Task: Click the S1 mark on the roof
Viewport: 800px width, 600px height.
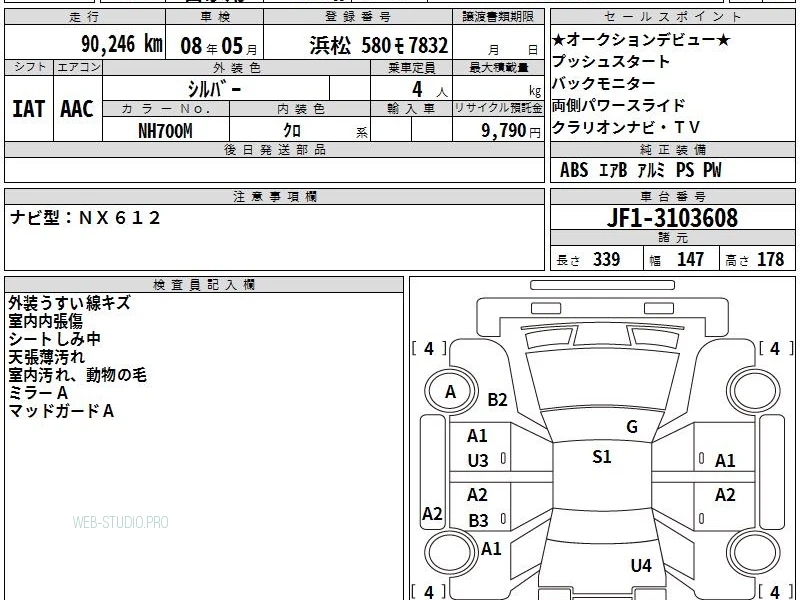Action: [602, 457]
